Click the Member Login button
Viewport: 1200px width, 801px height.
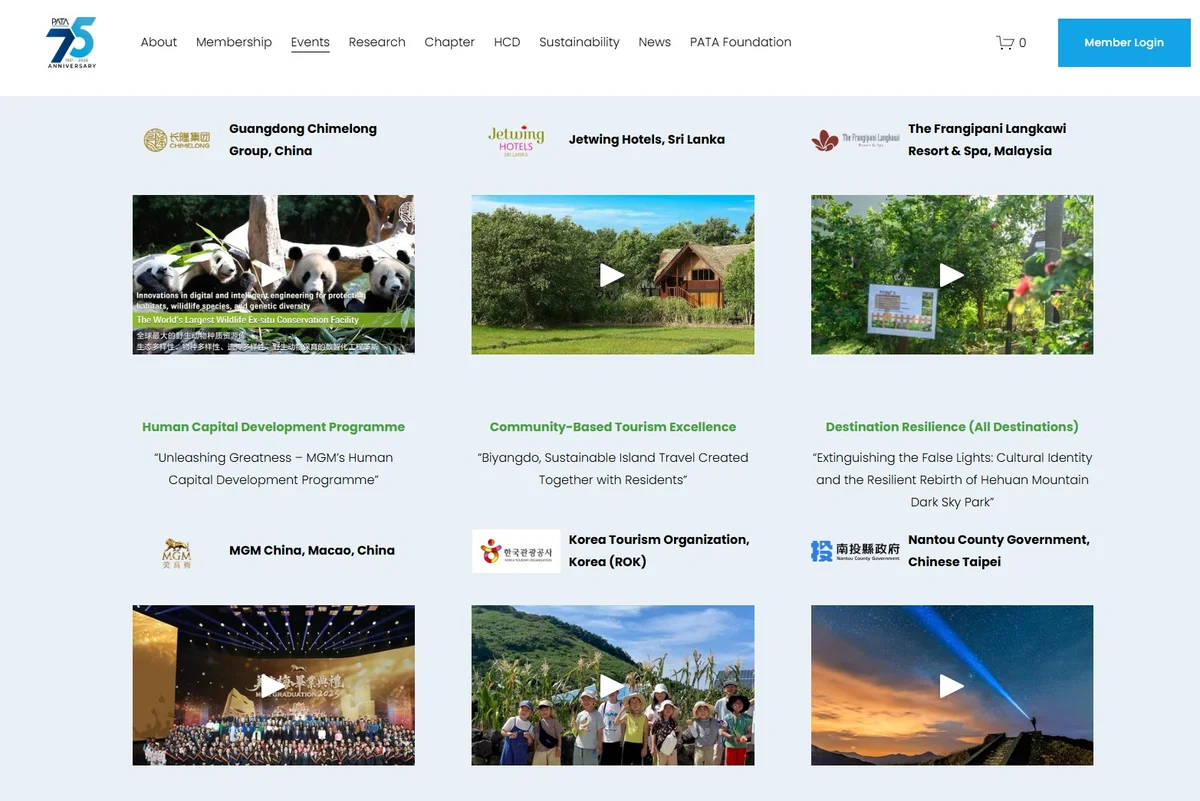click(1124, 43)
